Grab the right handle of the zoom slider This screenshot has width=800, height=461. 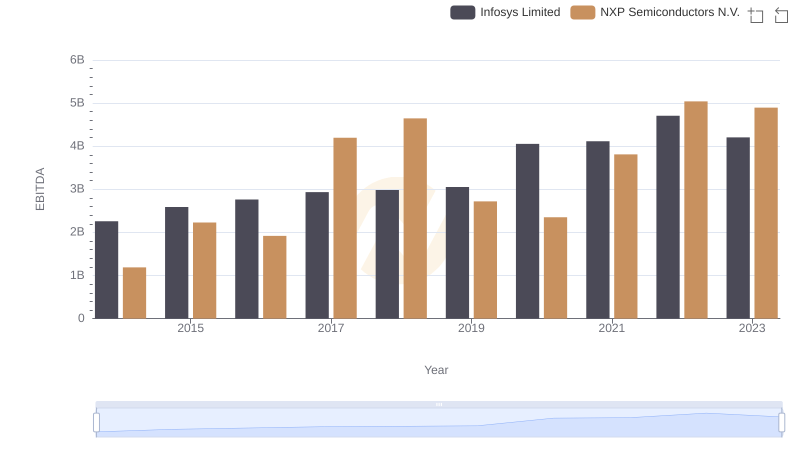click(x=781, y=422)
